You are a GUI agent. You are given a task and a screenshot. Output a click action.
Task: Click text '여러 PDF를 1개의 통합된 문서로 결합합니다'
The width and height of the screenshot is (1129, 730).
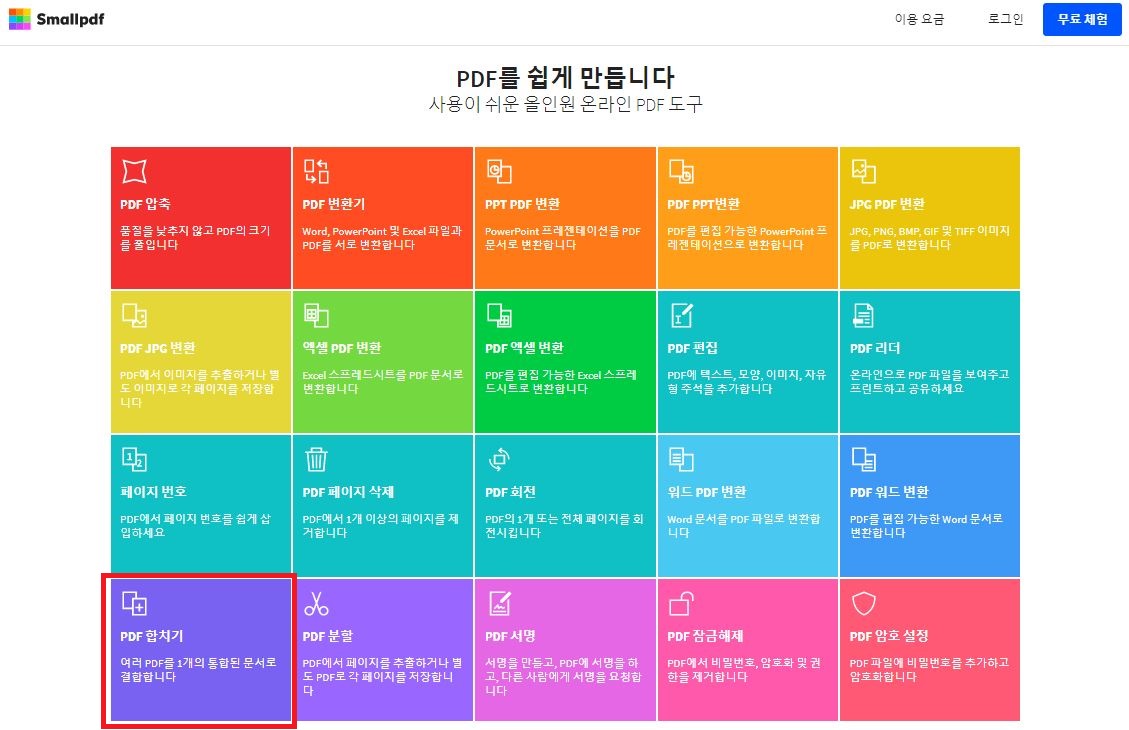(198, 670)
